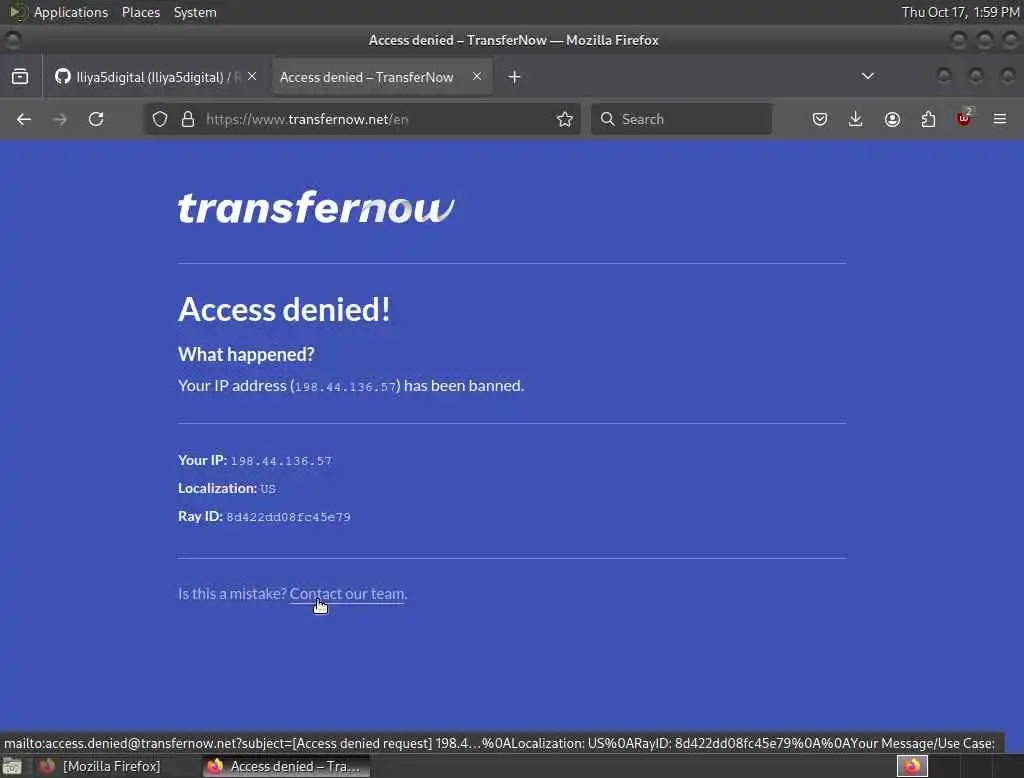Reload the TransferNow page
The height and width of the screenshot is (778, 1024).
click(x=96, y=119)
